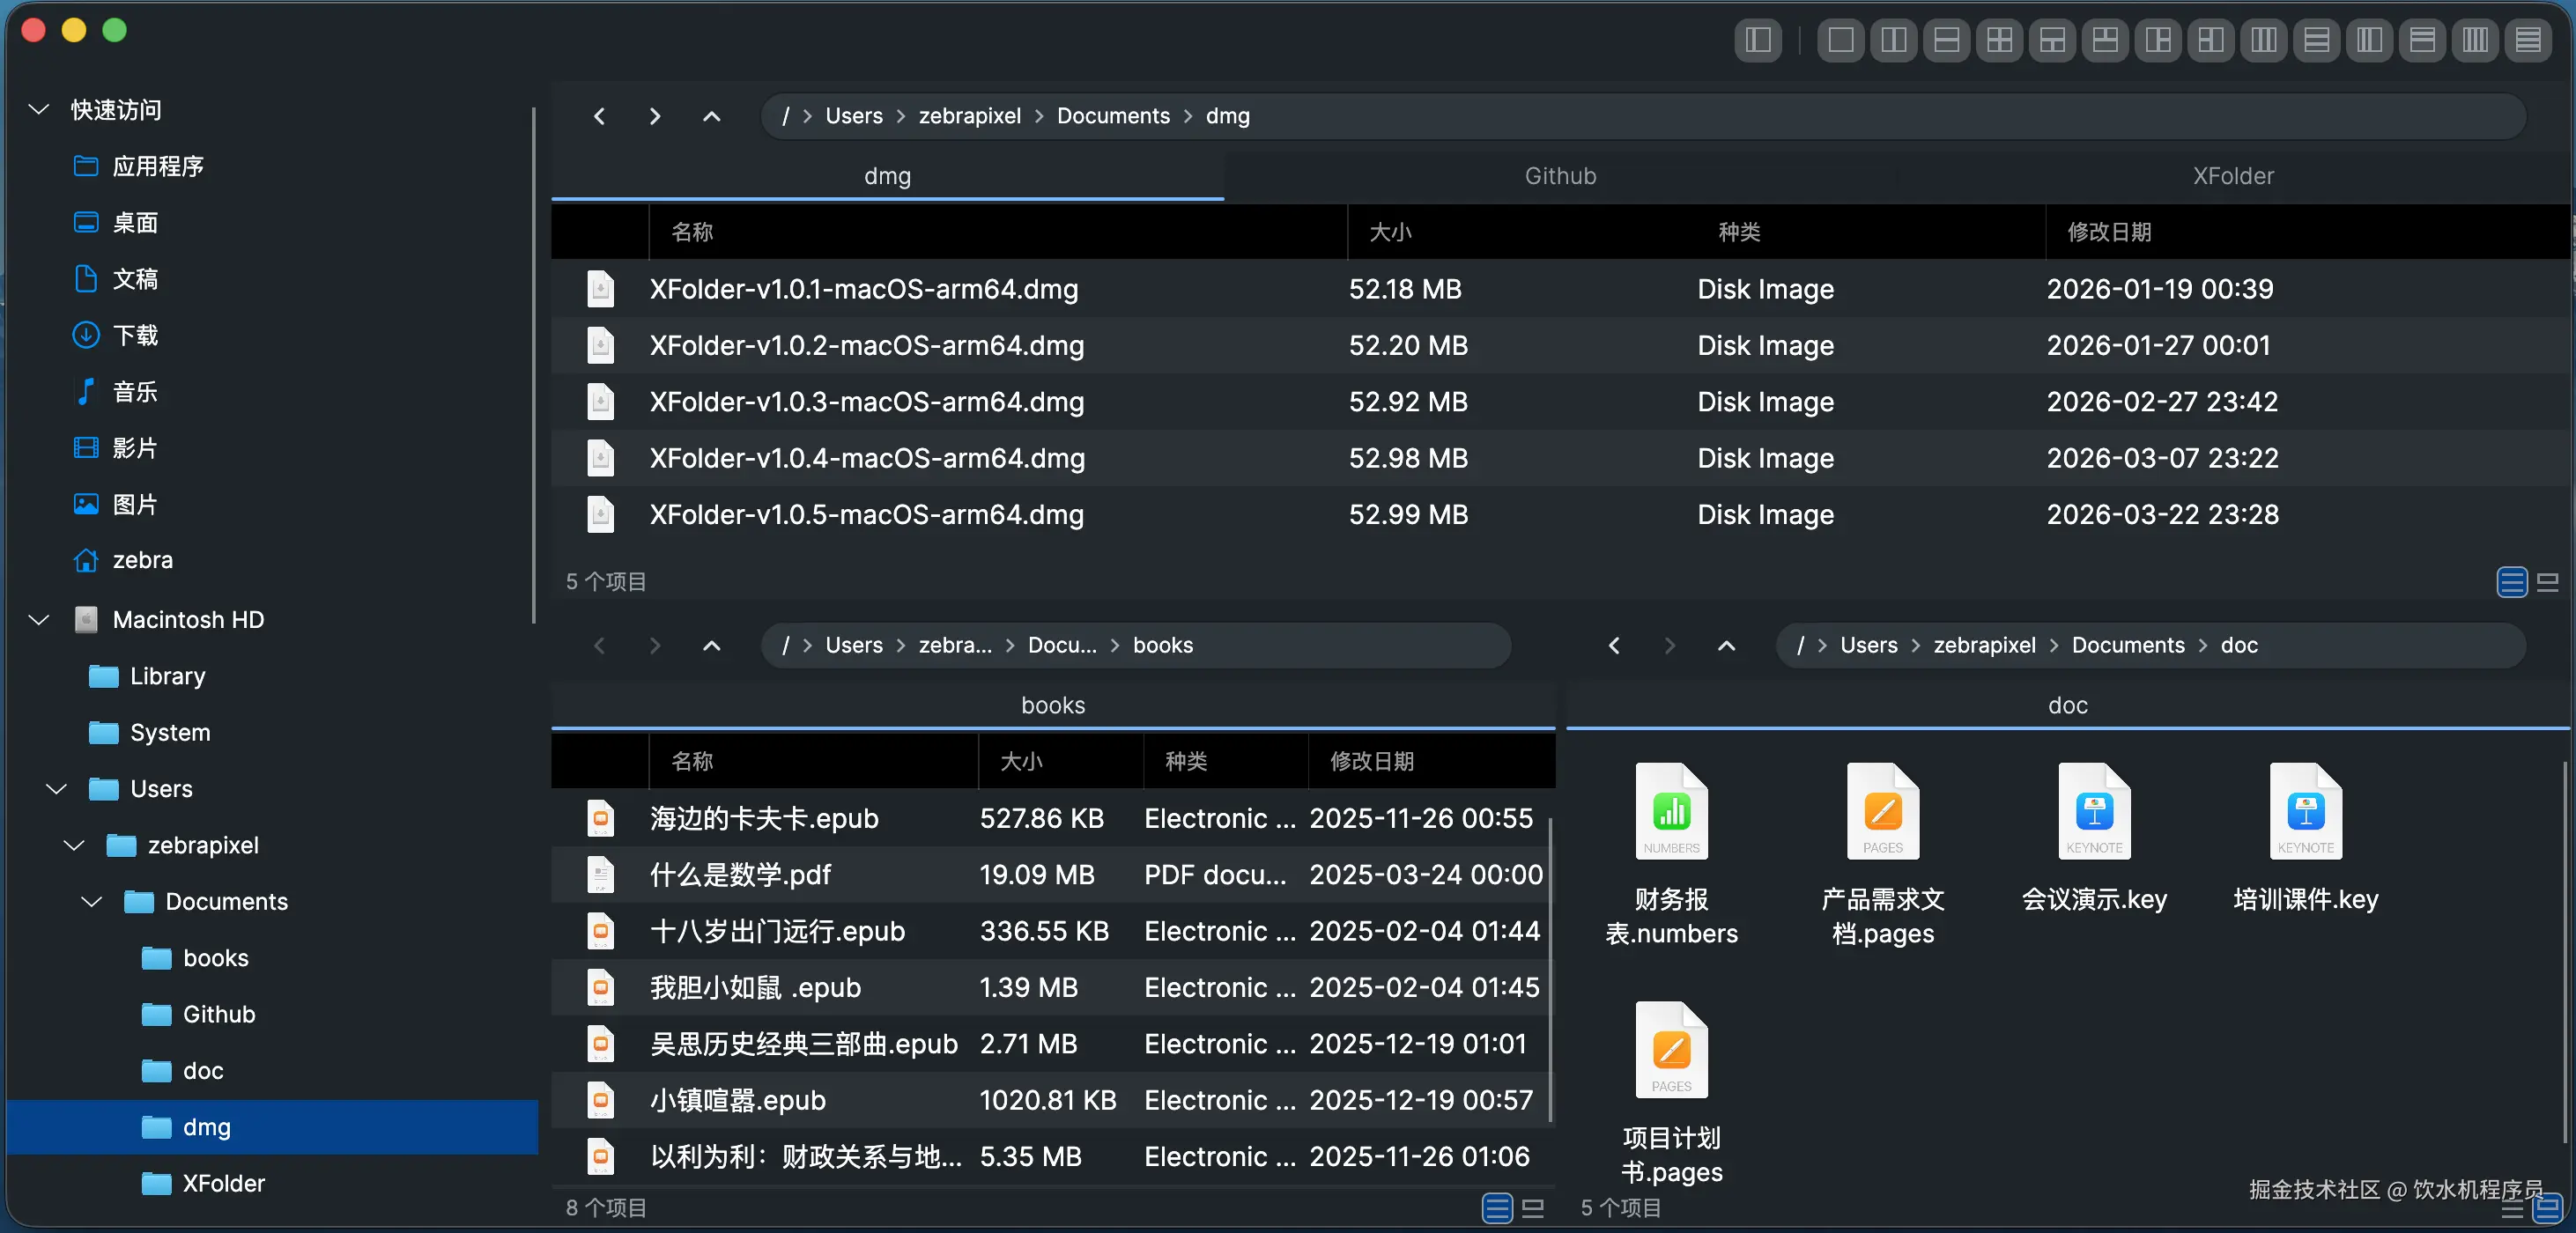
Task: Click the sidebar vertical scrollbar
Action: [x=534, y=365]
